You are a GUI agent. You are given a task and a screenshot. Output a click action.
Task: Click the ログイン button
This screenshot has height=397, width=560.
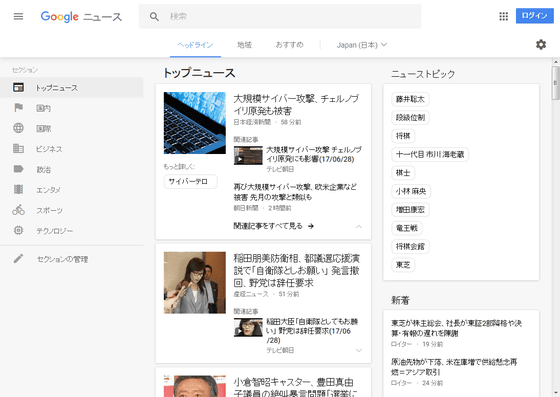click(534, 16)
